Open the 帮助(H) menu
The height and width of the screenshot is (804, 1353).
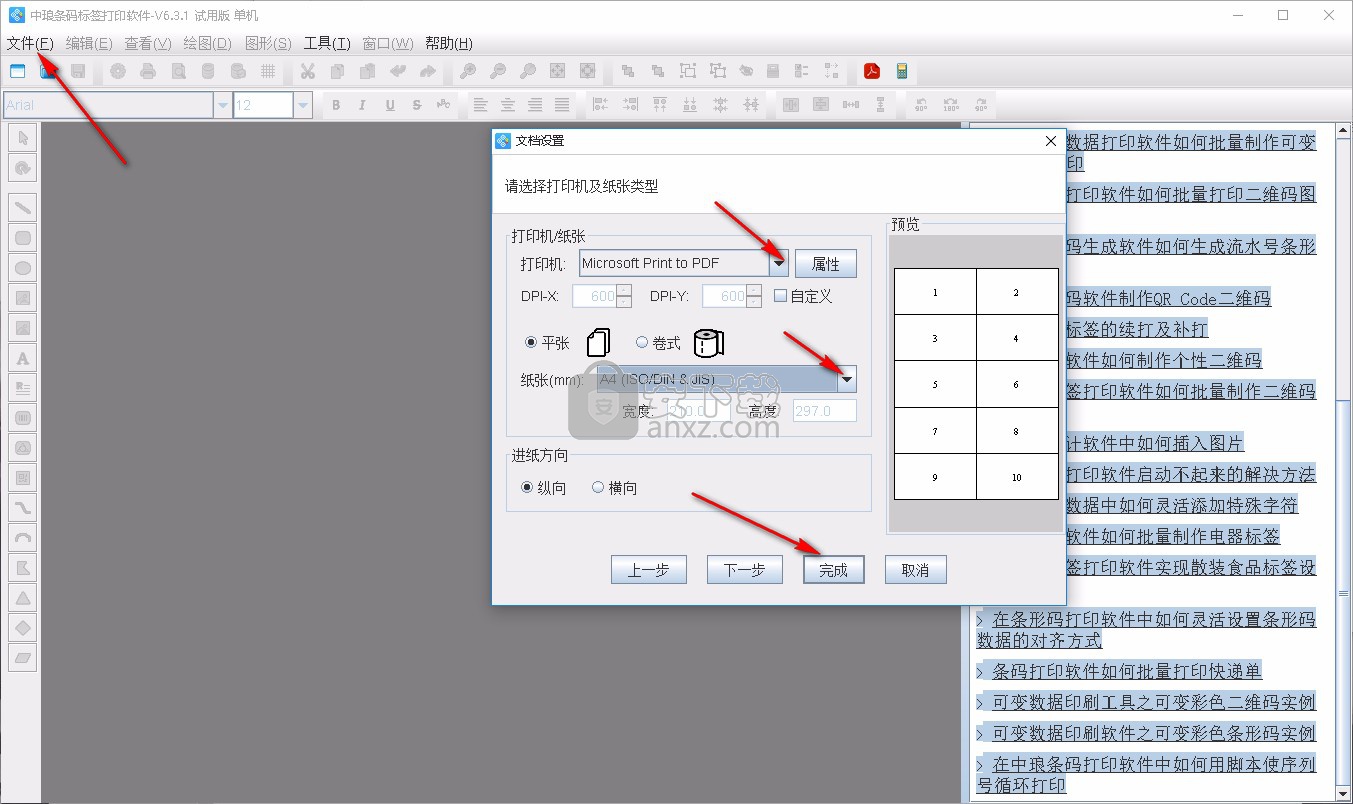(x=449, y=43)
